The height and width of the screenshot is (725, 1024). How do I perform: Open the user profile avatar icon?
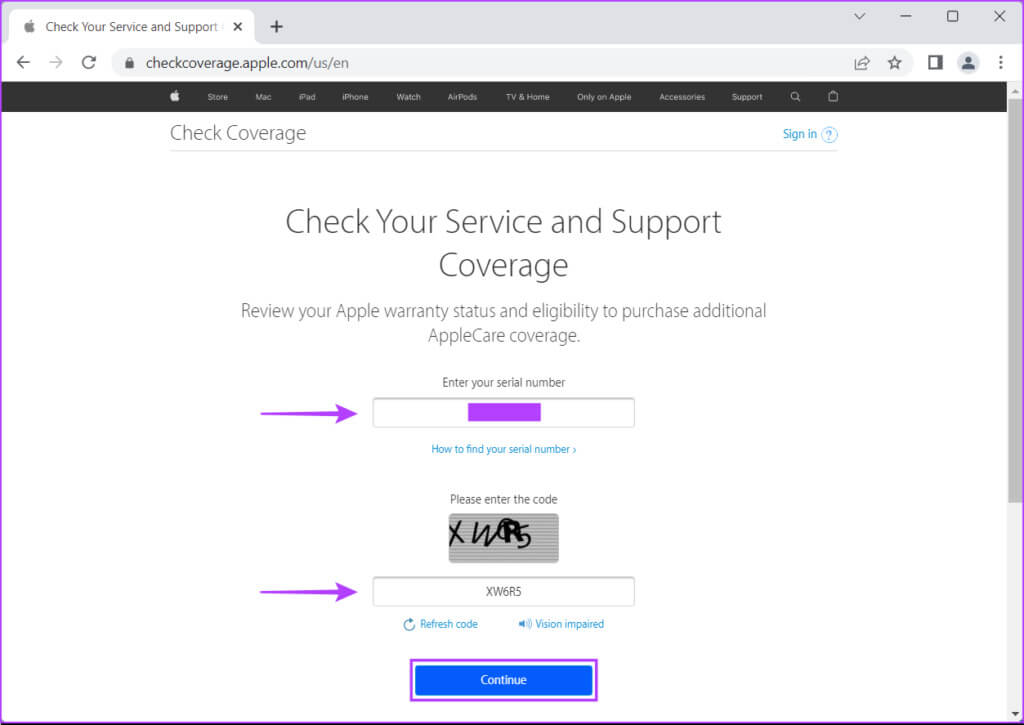968,63
